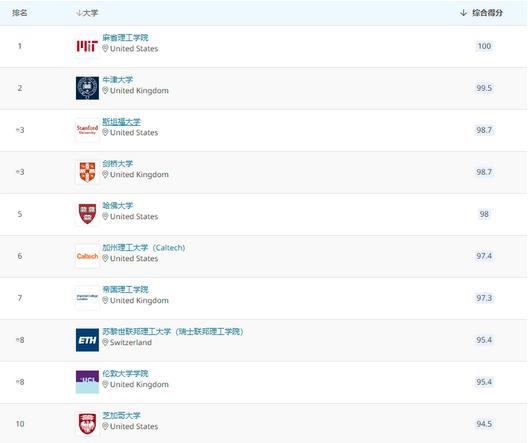Open 斯坦福大学 university link

click(x=121, y=122)
